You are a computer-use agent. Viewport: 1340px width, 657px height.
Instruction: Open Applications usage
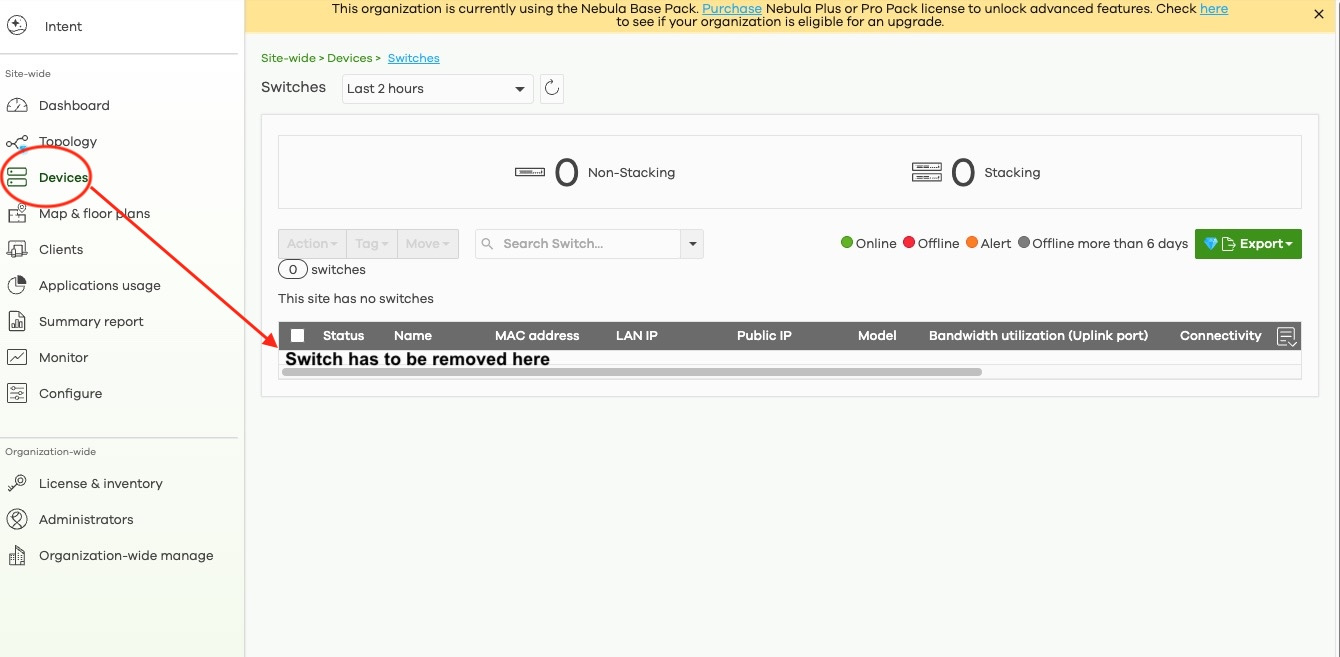tap(100, 285)
